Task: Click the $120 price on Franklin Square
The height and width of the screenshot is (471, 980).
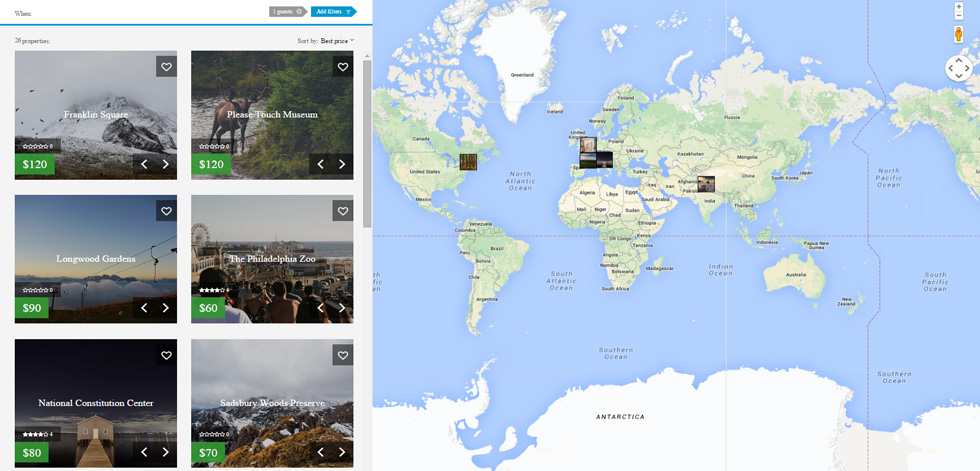Action: 35,164
